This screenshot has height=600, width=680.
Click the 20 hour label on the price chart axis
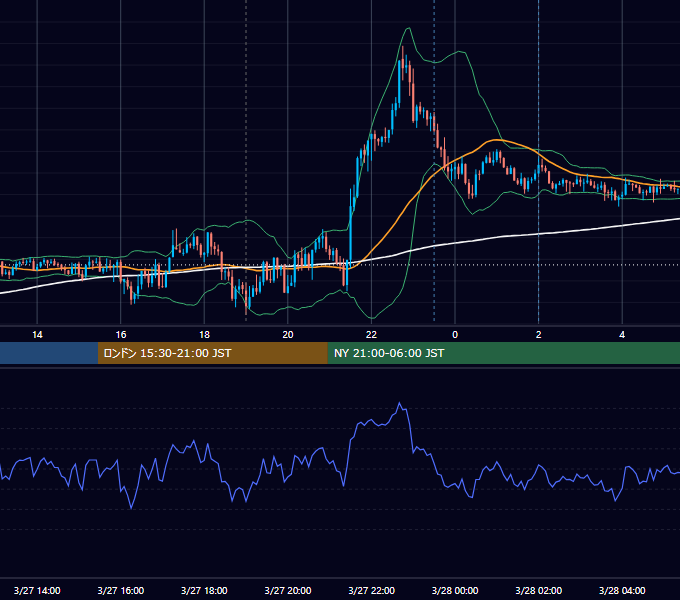(288, 335)
